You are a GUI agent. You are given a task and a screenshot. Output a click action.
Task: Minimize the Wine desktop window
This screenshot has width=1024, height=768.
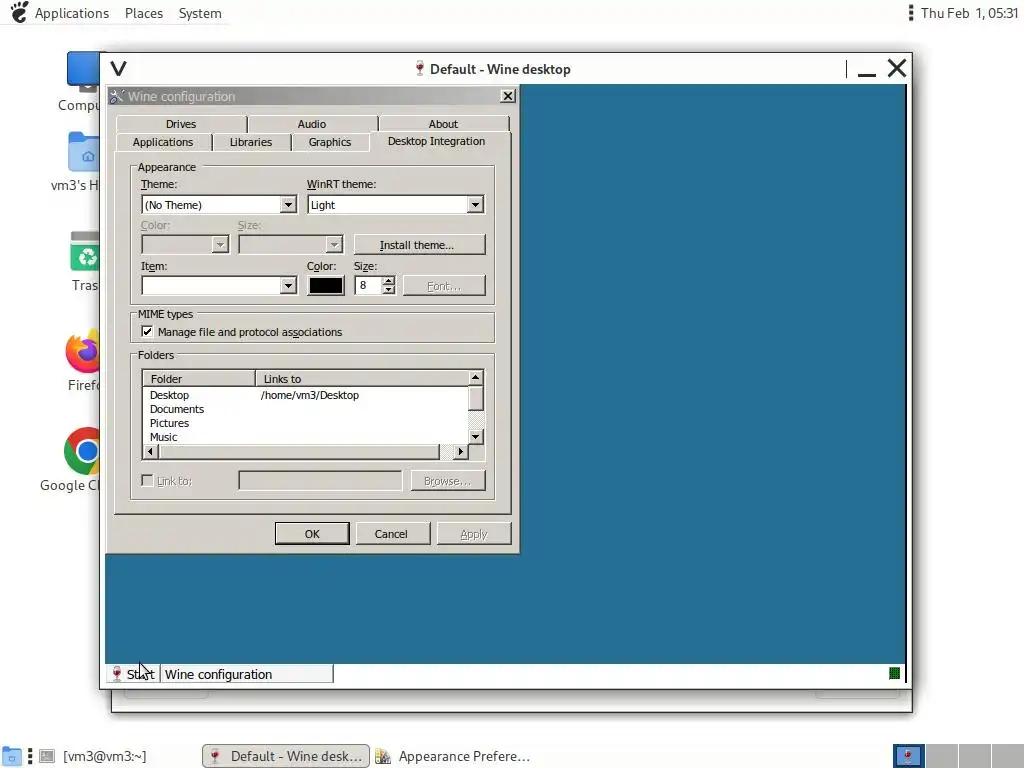(867, 69)
